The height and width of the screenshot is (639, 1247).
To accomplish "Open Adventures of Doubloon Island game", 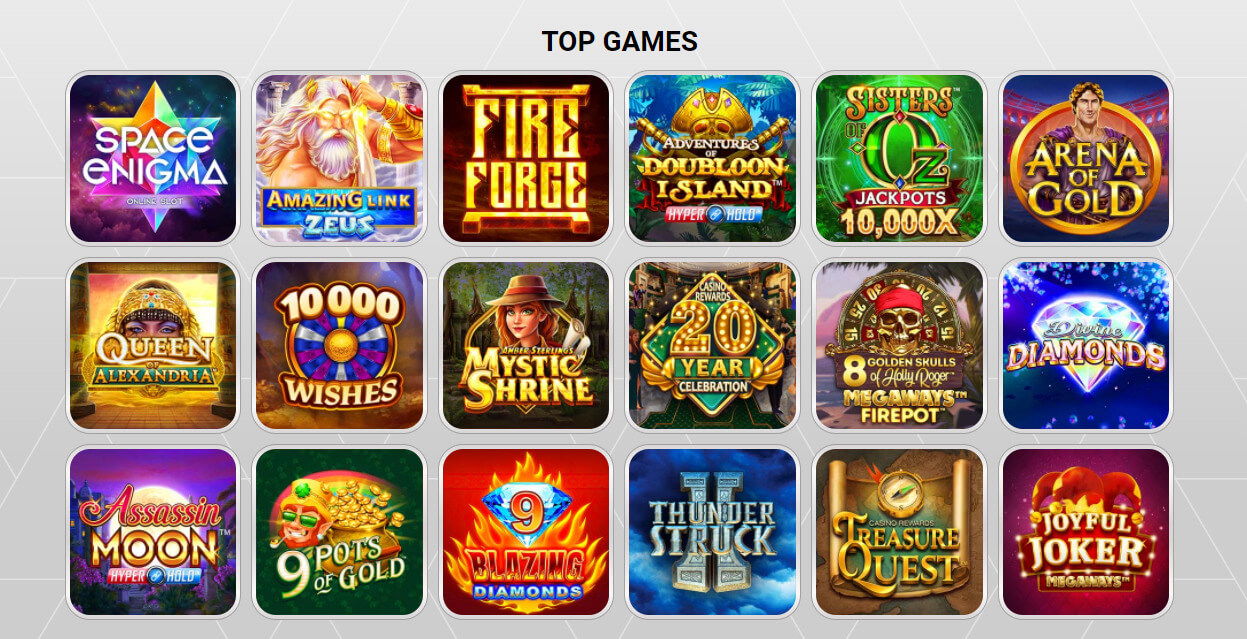I will point(712,158).
